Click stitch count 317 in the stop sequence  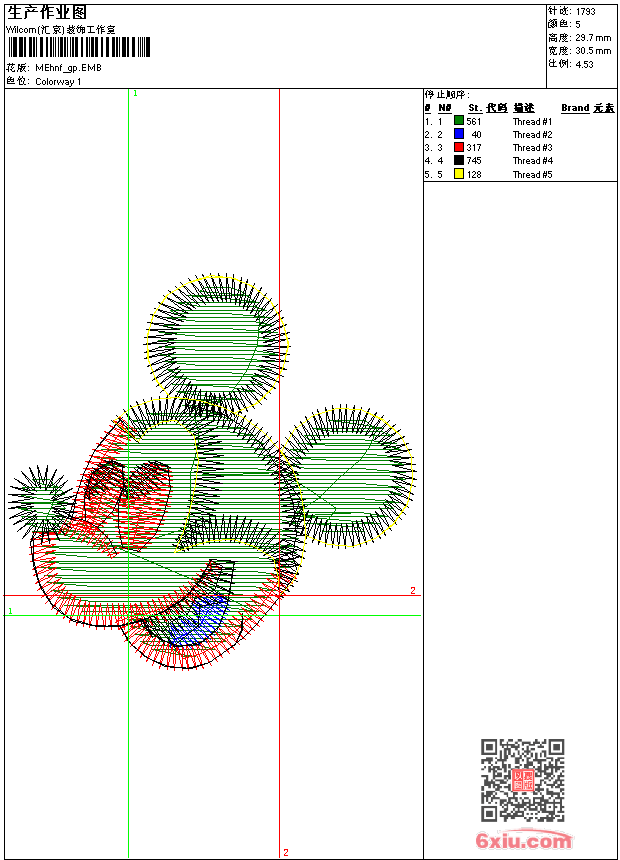[x=474, y=148]
